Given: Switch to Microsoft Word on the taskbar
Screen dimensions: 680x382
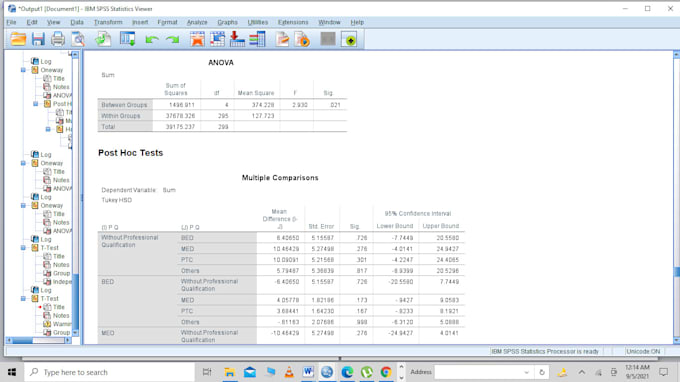Looking at the screenshot, I should (308, 372).
